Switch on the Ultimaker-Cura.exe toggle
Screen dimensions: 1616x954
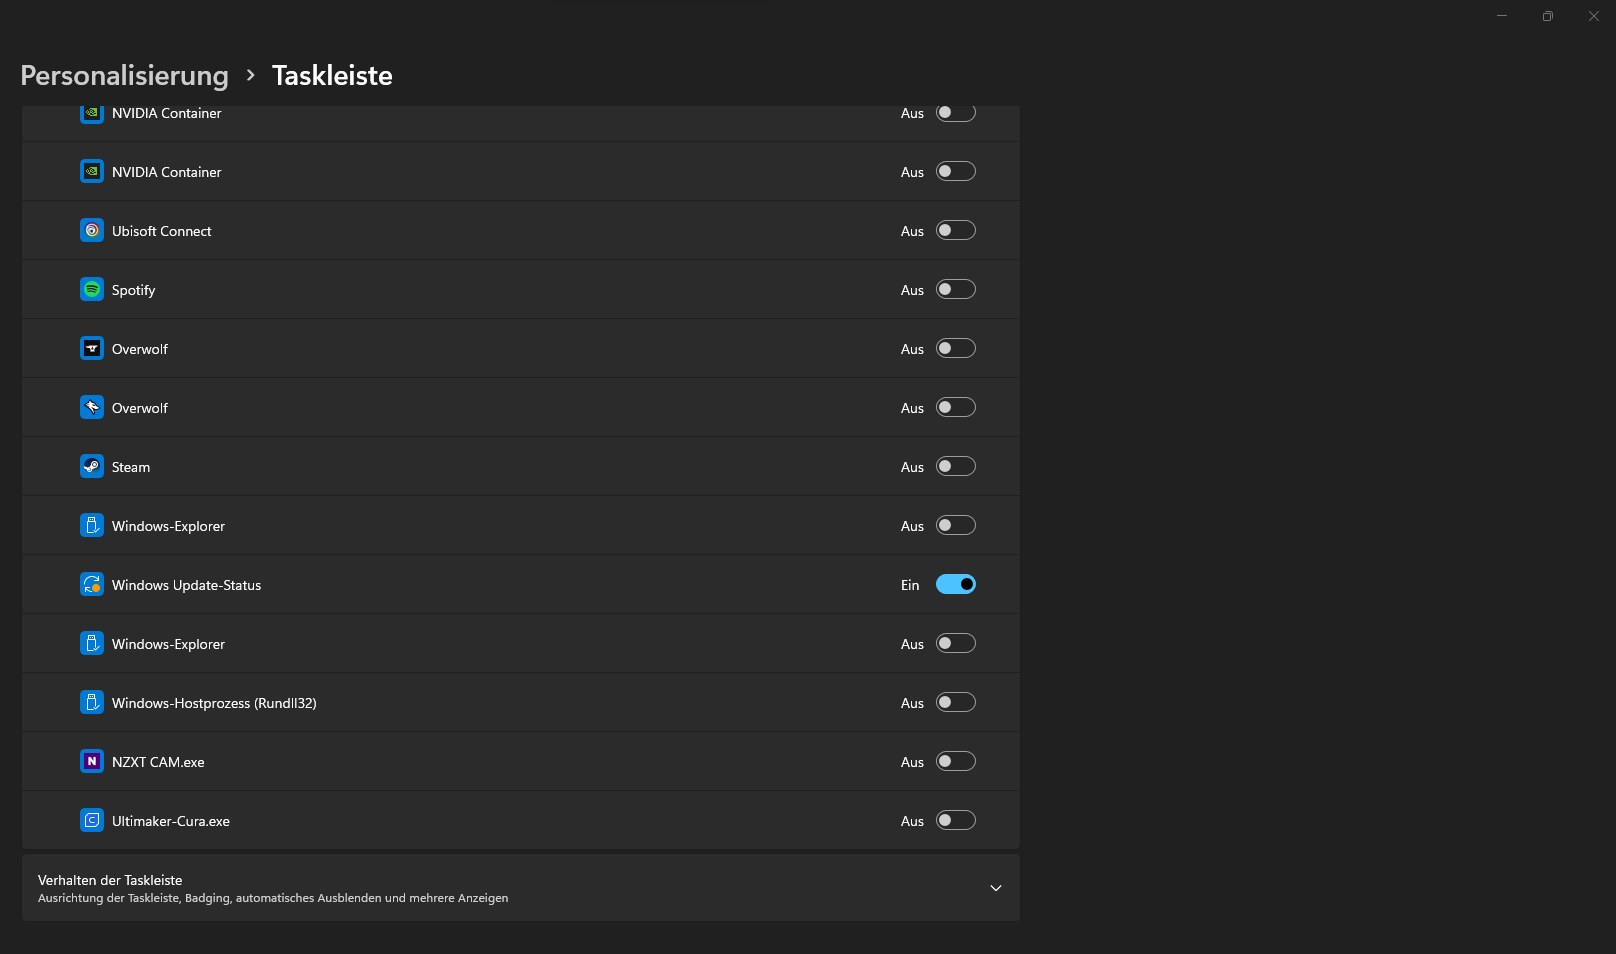[955, 820]
